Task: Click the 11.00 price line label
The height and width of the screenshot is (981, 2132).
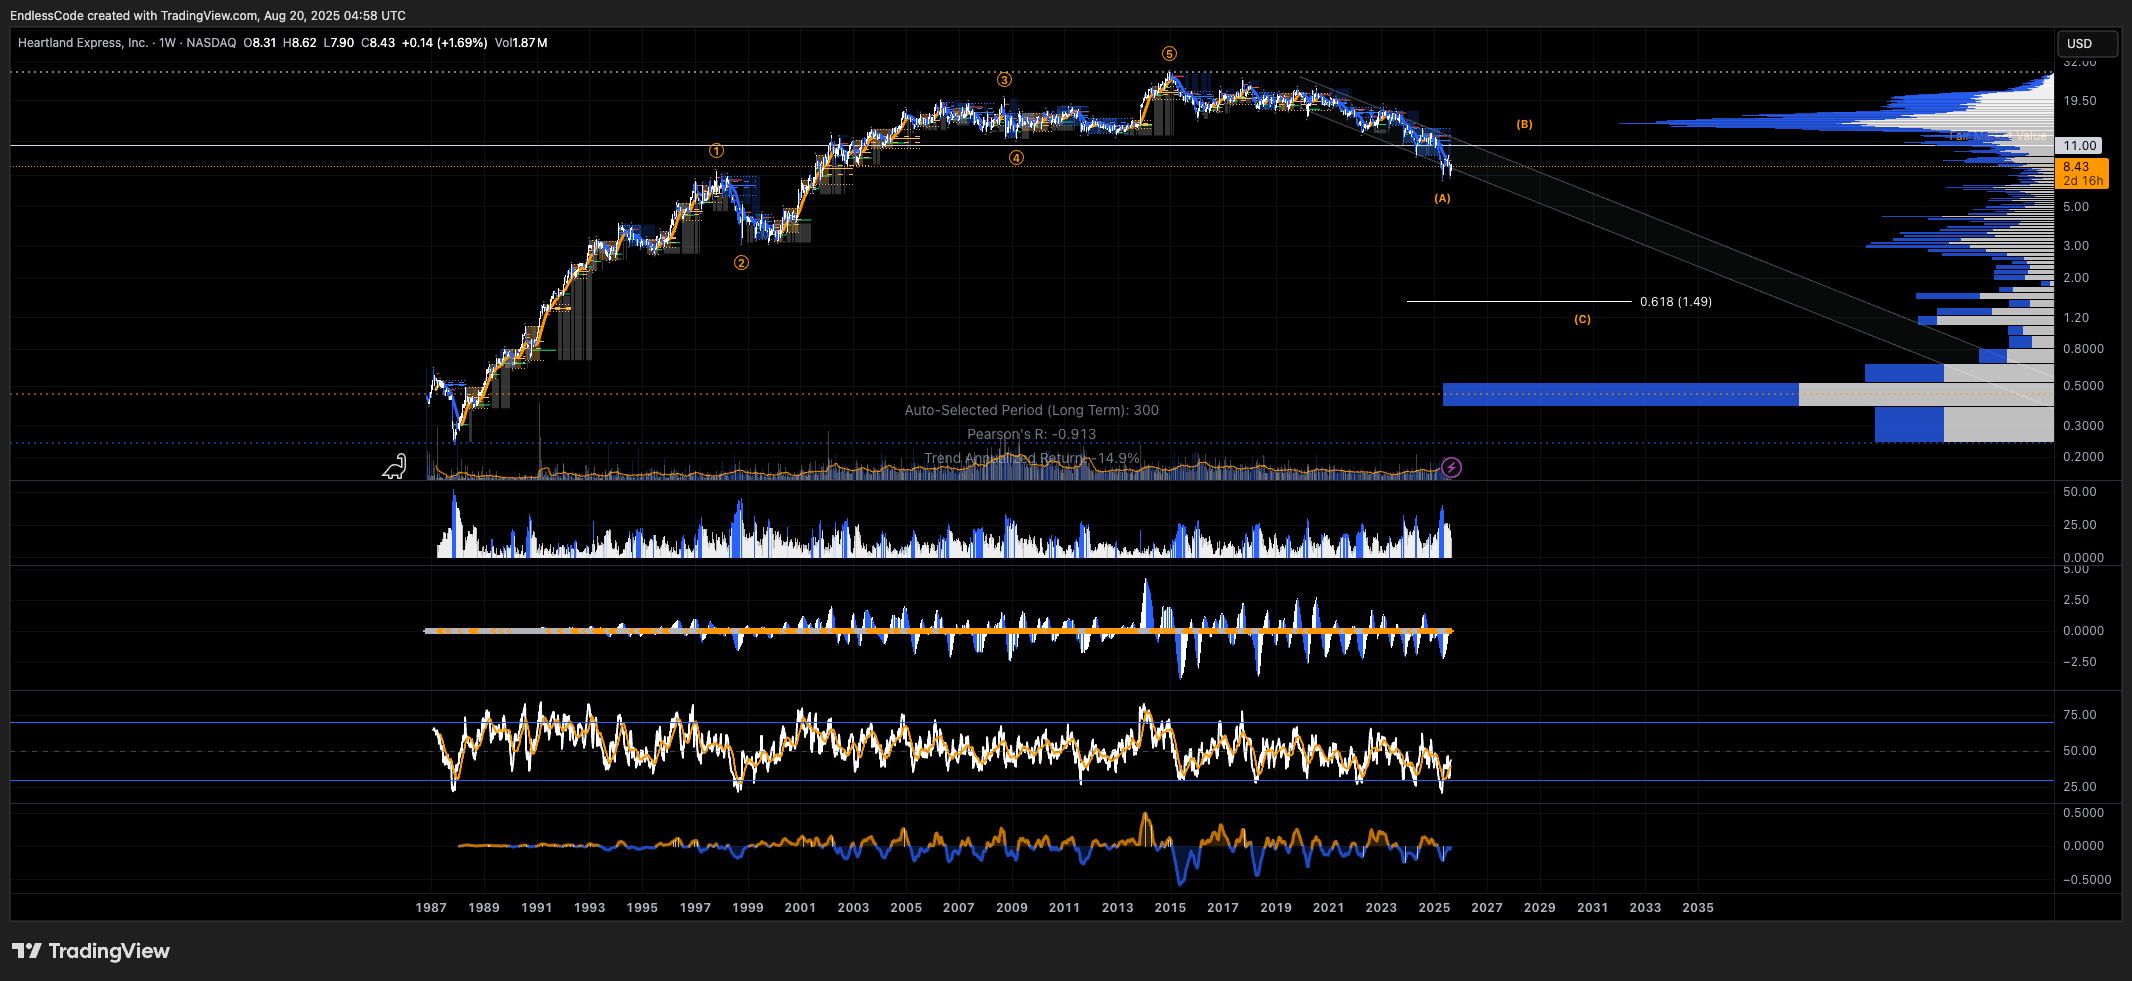Action: click(2080, 146)
